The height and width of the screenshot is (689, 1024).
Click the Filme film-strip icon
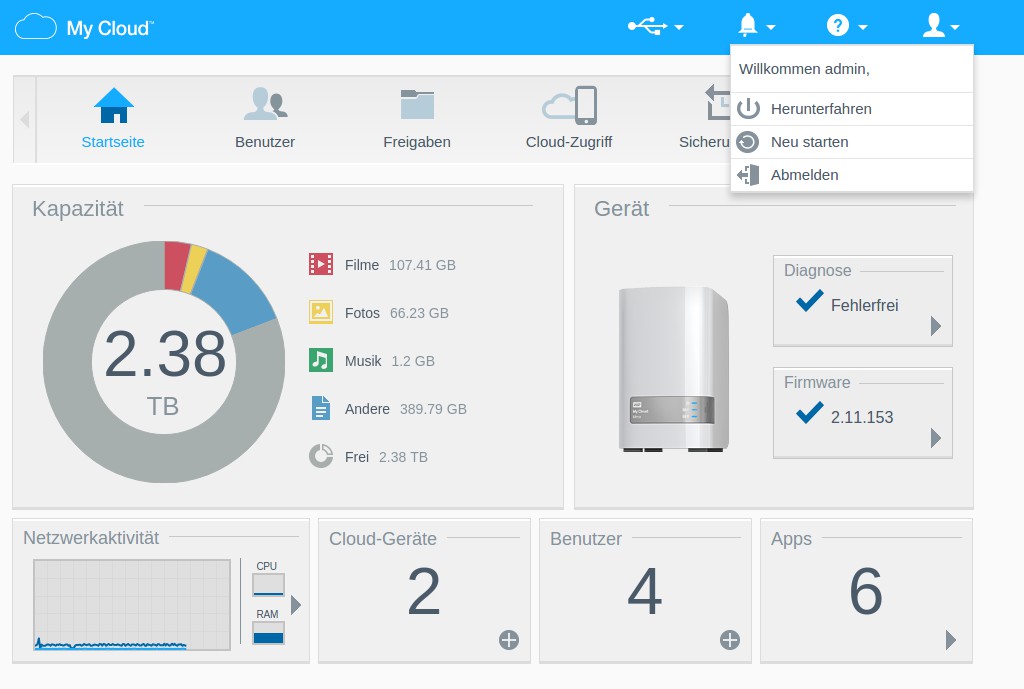click(x=321, y=264)
